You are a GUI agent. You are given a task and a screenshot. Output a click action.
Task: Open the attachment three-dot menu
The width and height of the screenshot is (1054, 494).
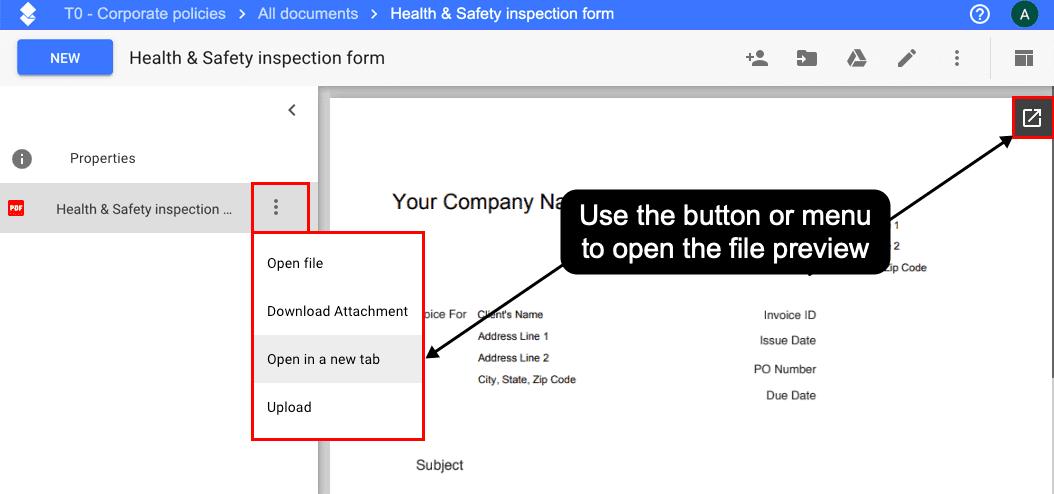coord(276,208)
